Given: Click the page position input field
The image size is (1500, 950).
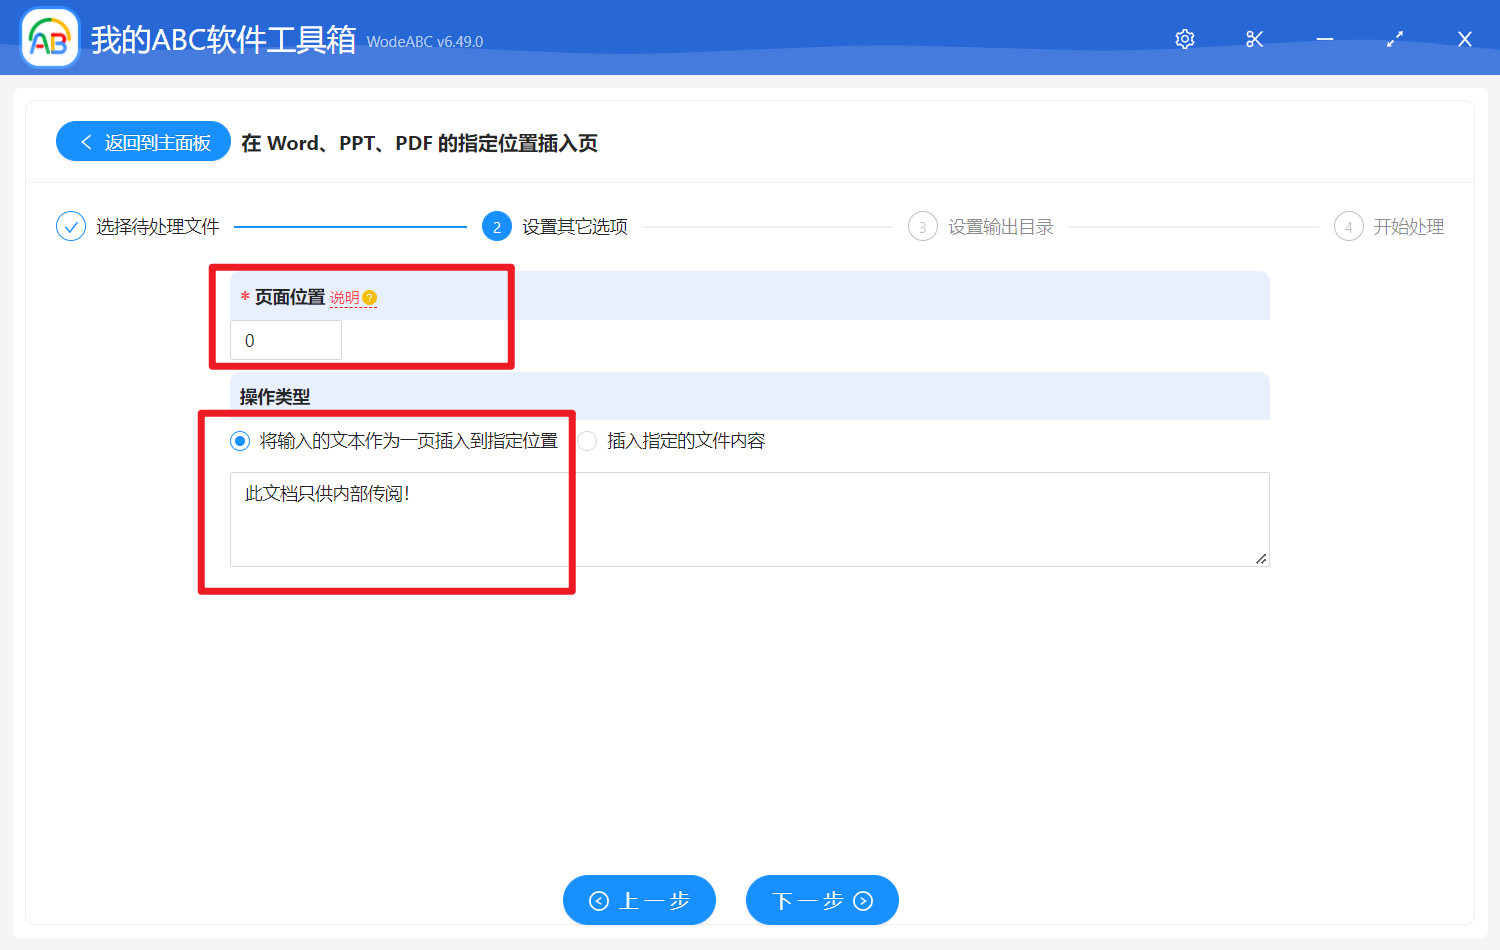Looking at the screenshot, I should click(286, 340).
